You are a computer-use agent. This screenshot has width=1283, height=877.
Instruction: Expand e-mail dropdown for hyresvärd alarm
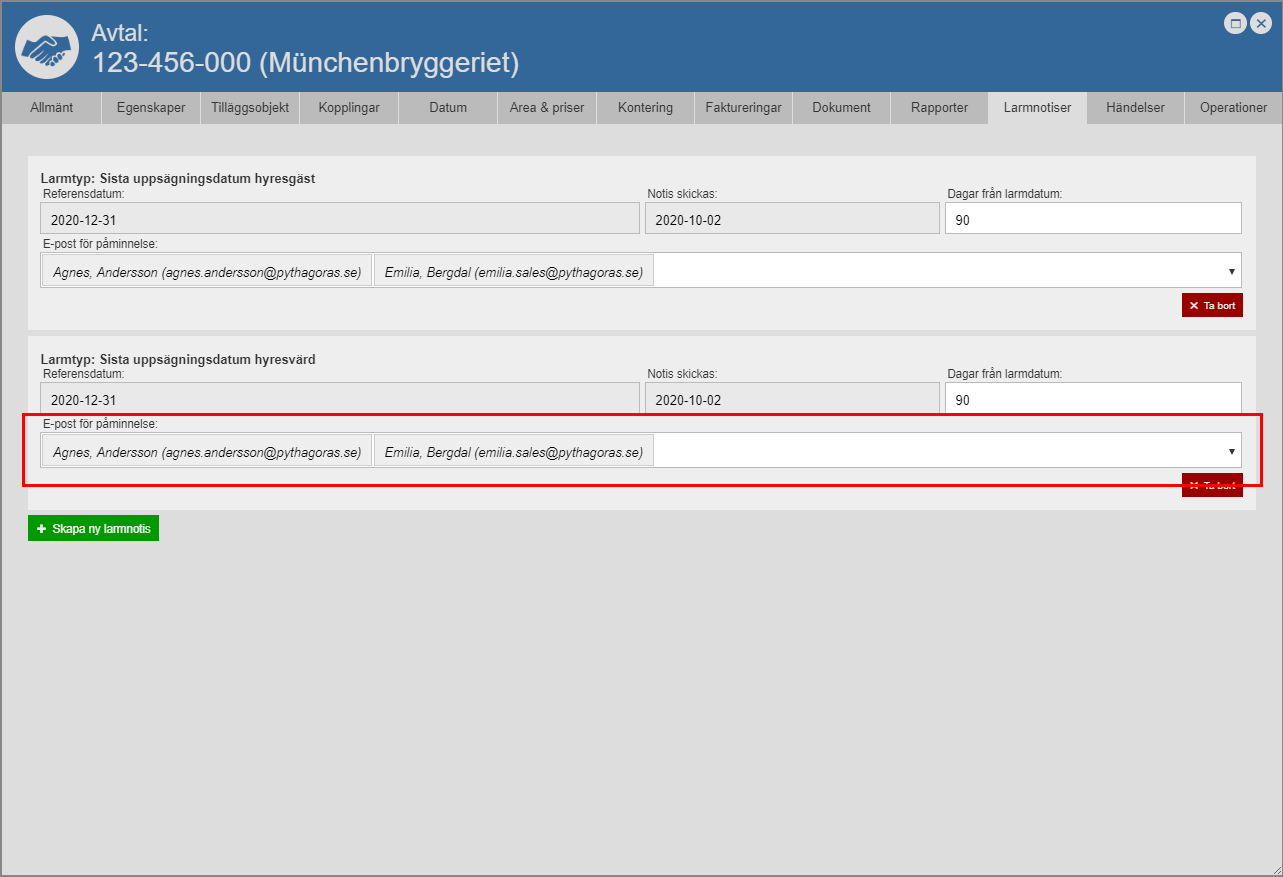pos(1231,451)
